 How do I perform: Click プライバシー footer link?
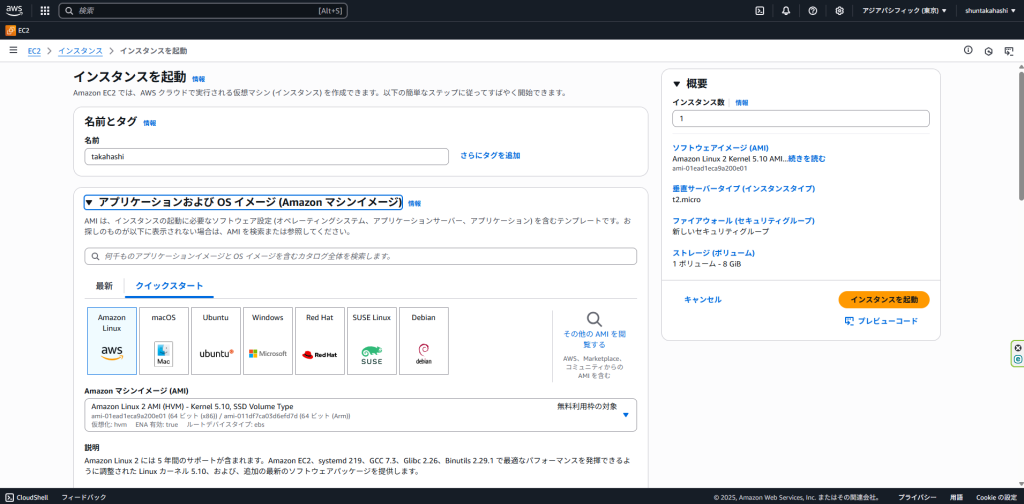click(x=917, y=497)
